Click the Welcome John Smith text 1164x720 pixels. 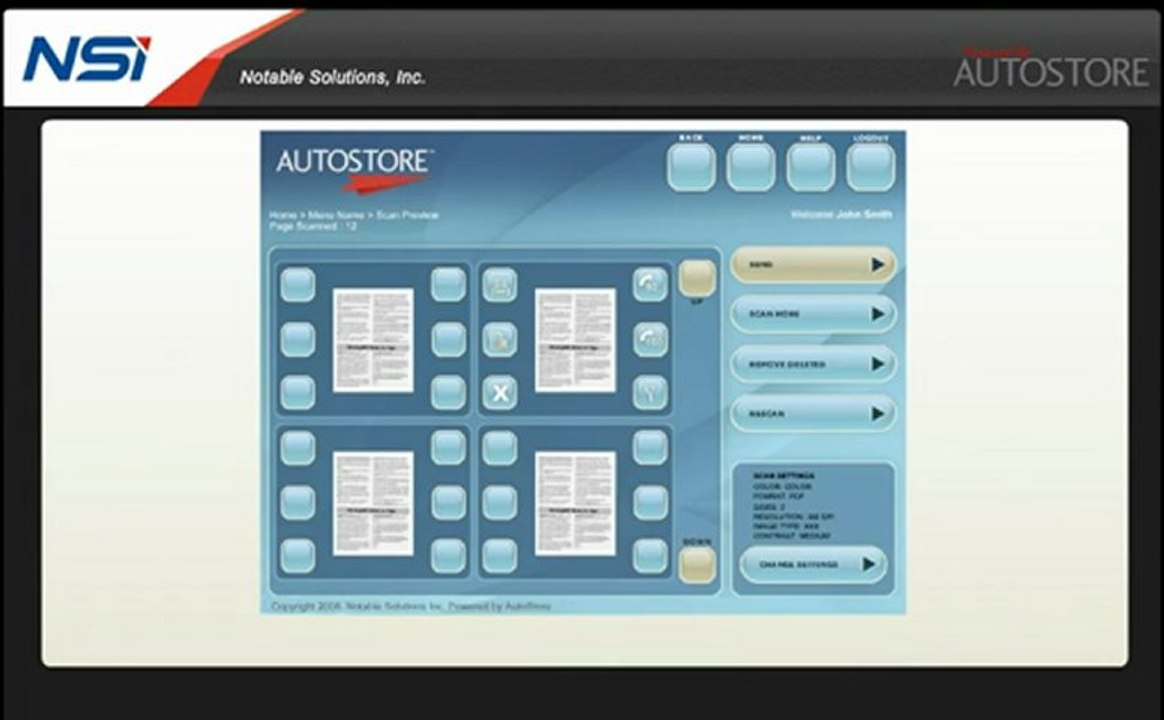tap(842, 215)
